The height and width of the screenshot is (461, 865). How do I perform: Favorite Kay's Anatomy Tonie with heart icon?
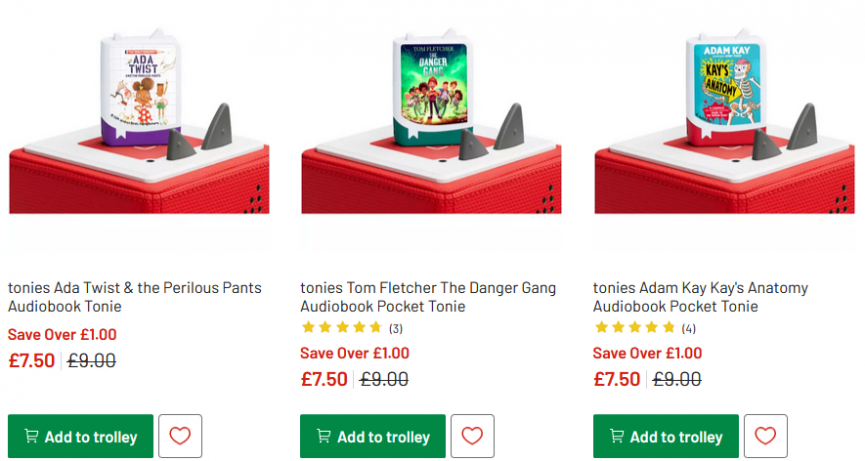coord(765,436)
